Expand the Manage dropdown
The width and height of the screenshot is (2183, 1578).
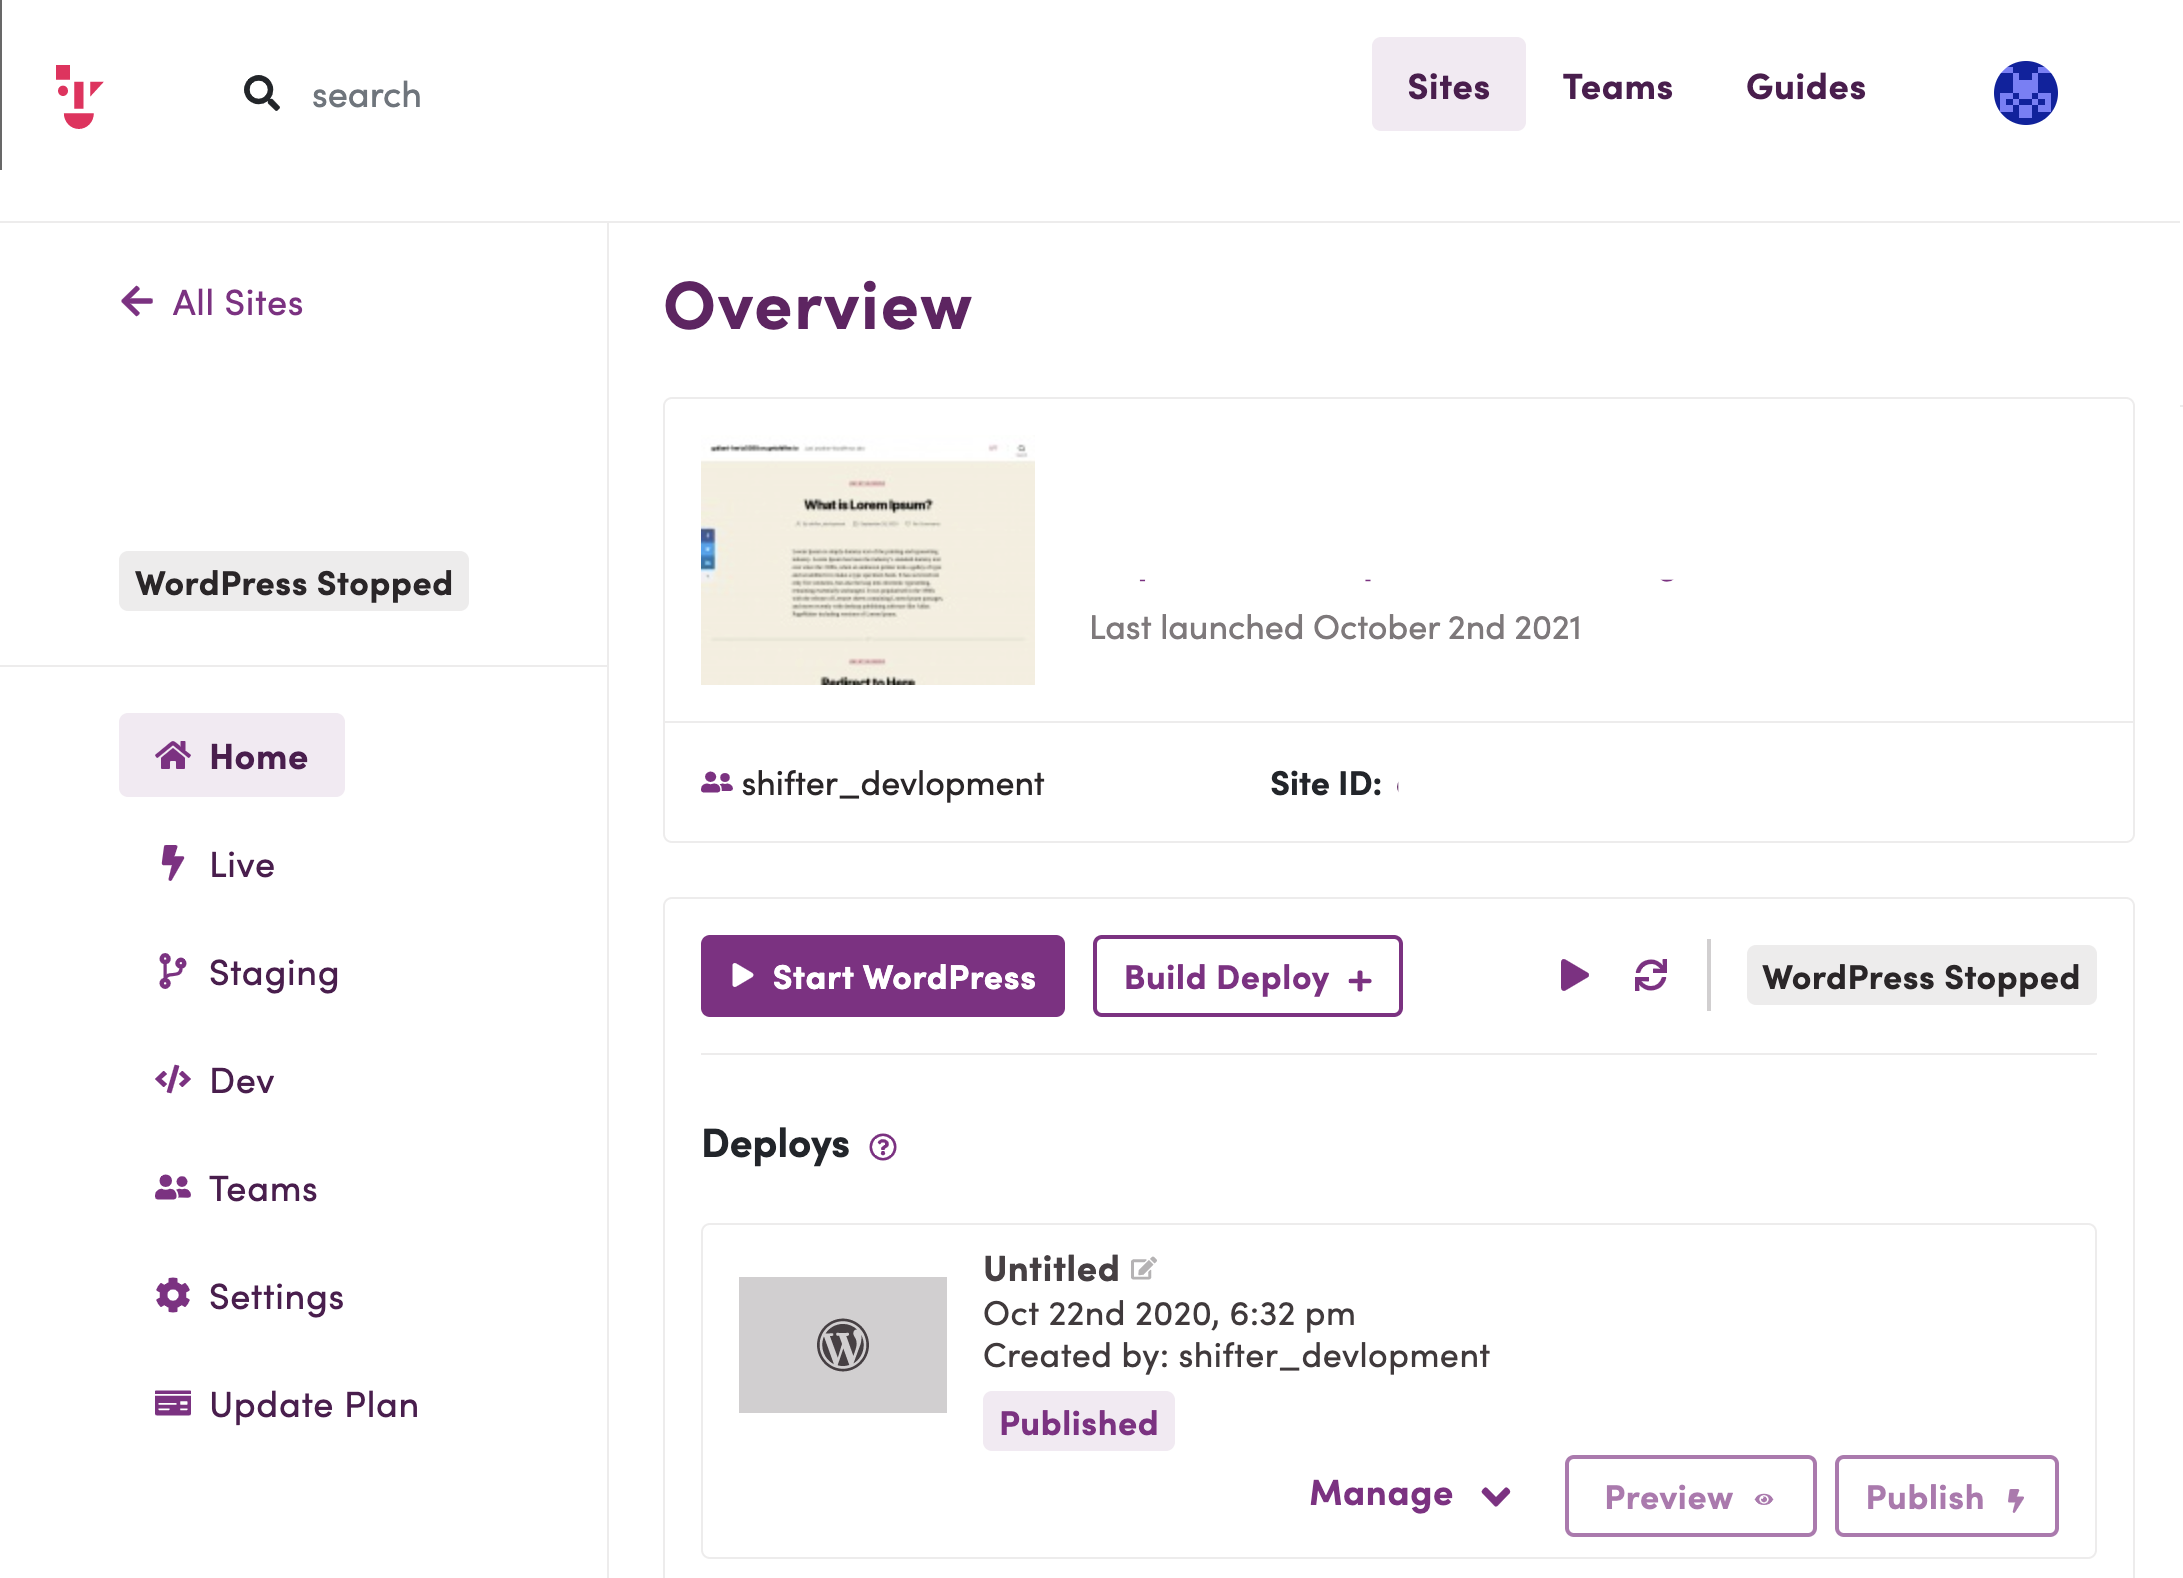pos(1411,1494)
